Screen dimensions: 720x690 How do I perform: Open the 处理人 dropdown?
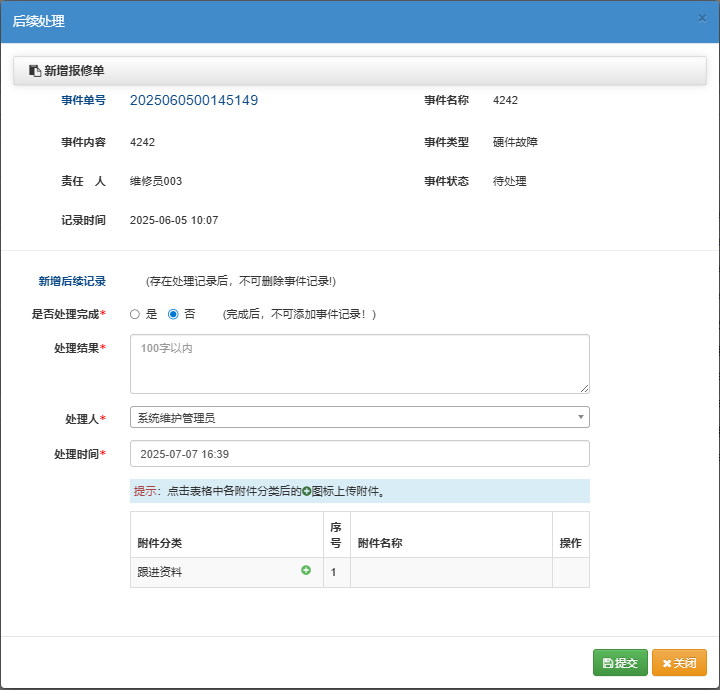point(360,417)
